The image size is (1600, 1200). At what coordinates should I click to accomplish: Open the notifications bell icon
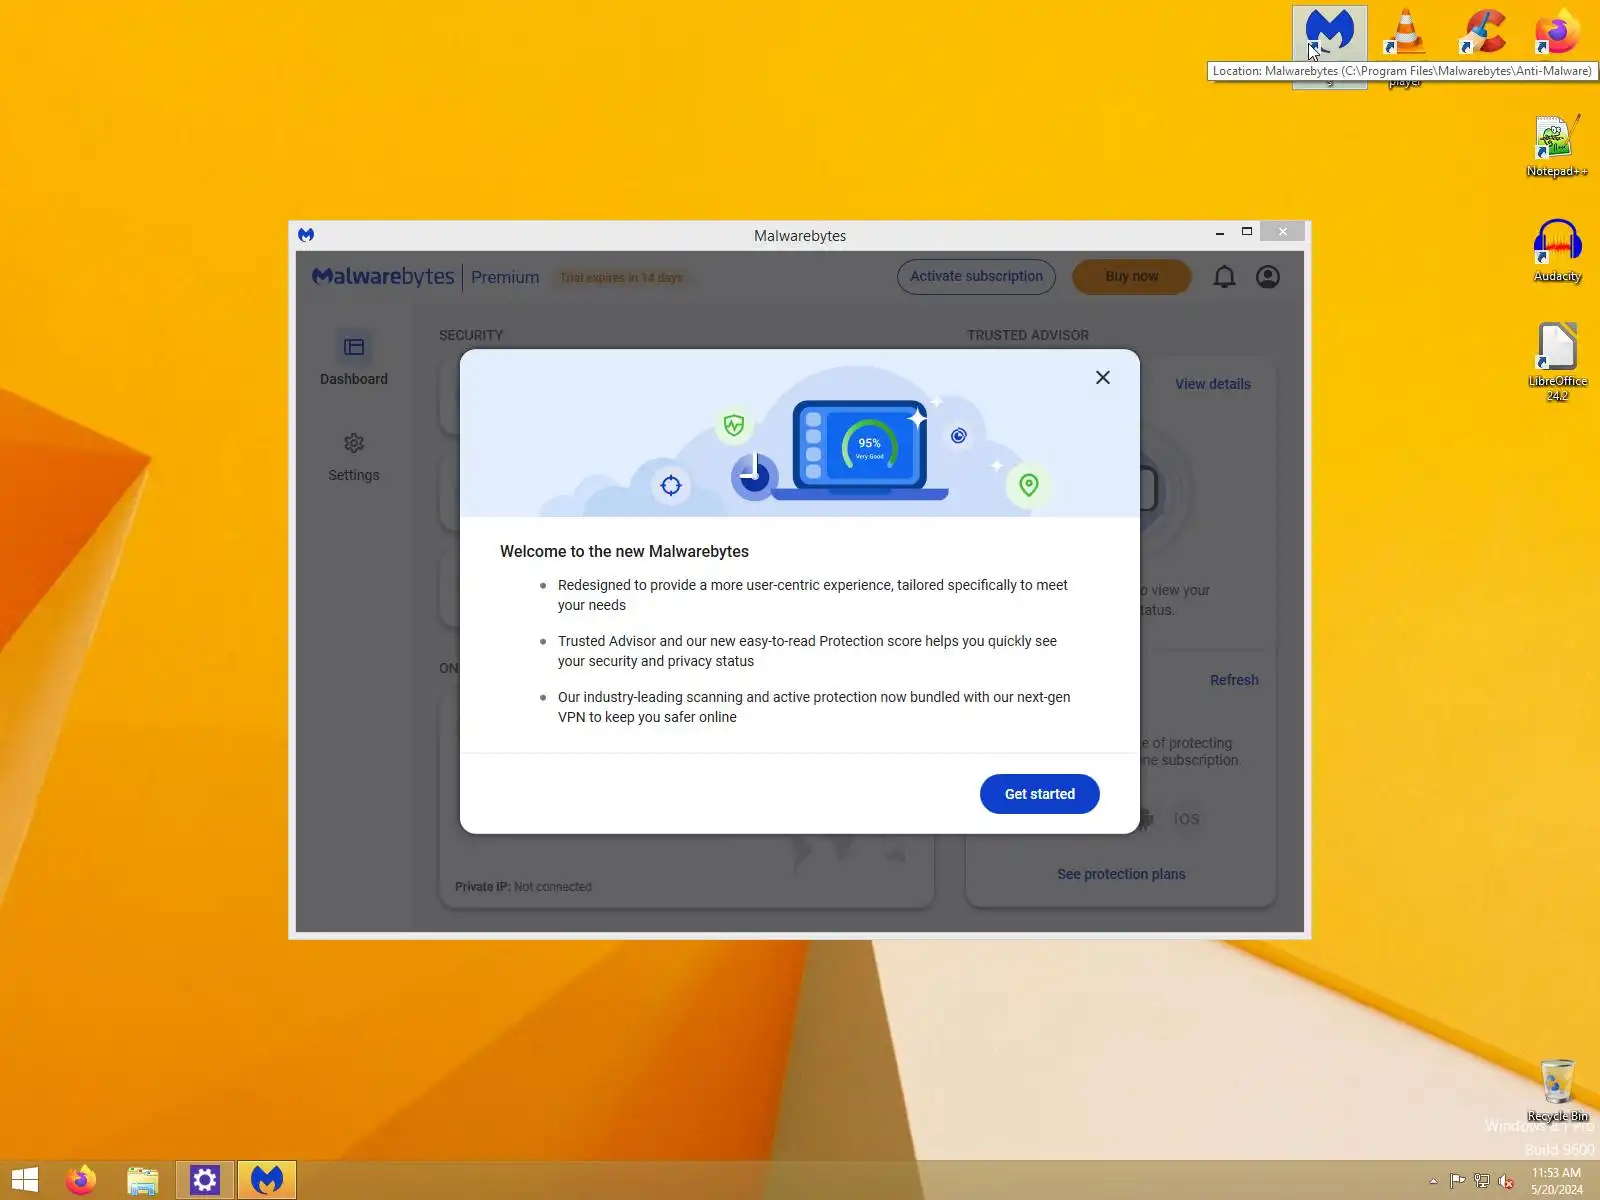(1224, 277)
